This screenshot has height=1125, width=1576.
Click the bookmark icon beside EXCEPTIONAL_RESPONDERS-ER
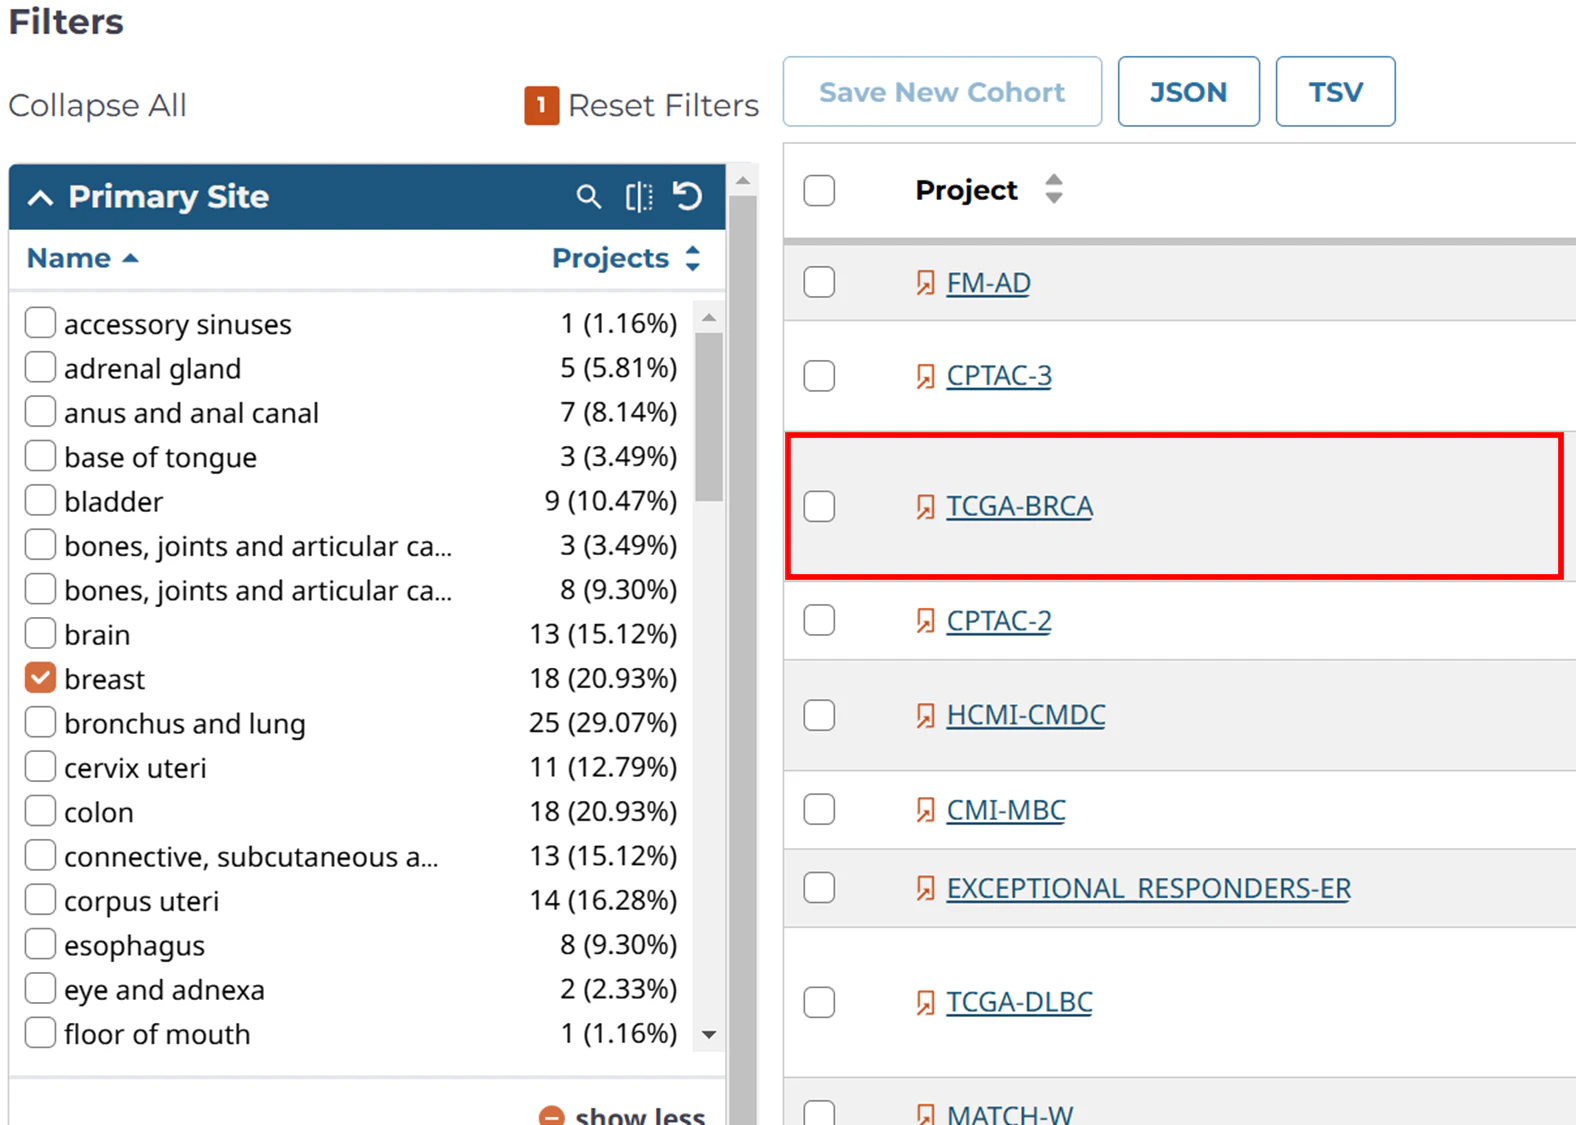coord(926,888)
